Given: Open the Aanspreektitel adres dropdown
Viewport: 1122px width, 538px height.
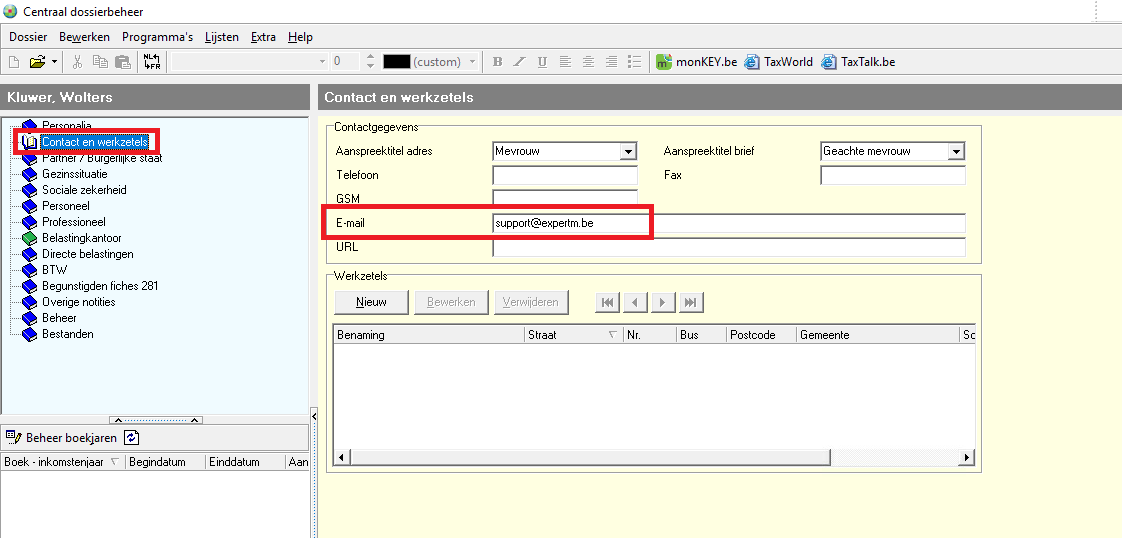Looking at the screenshot, I should pyautogui.click(x=628, y=152).
